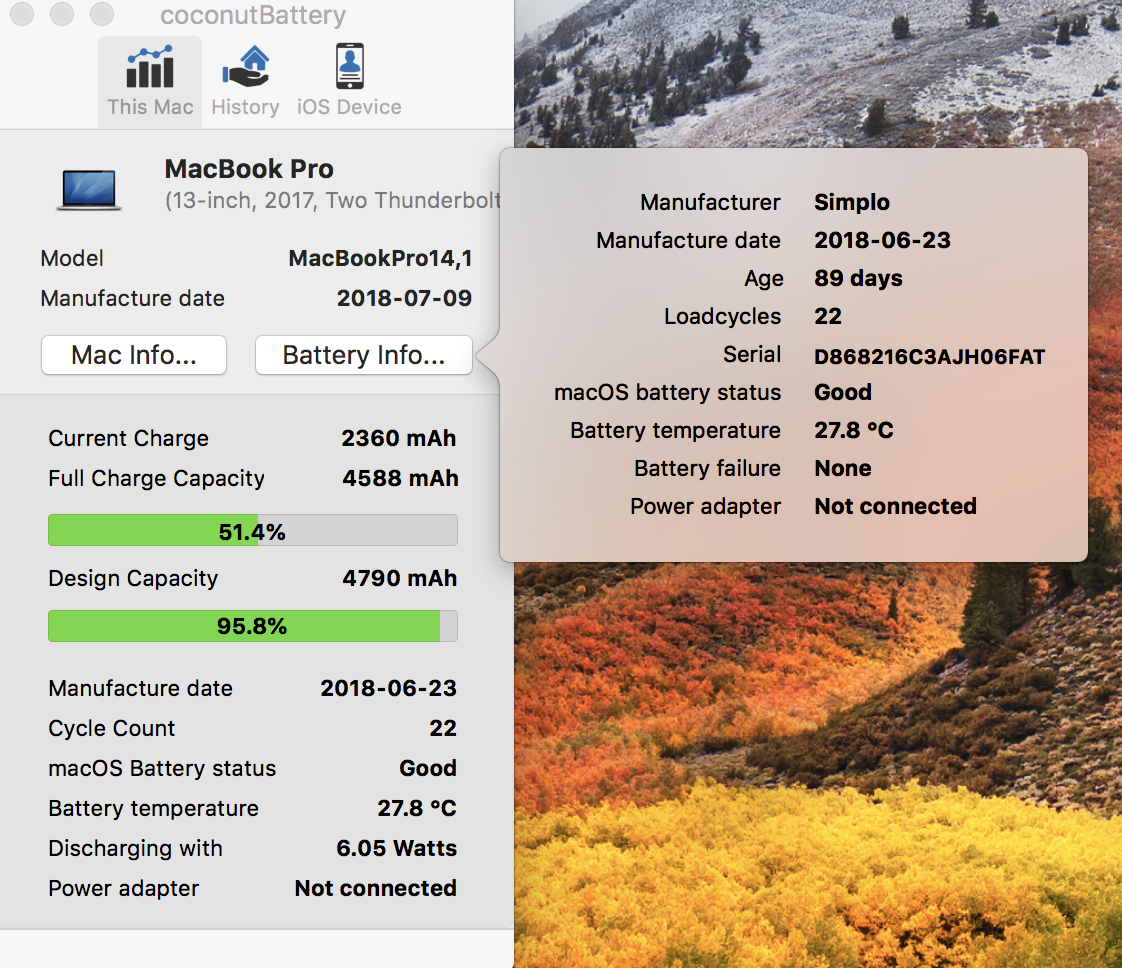Select the battery serial number text

pyautogui.click(x=929, y=356)
